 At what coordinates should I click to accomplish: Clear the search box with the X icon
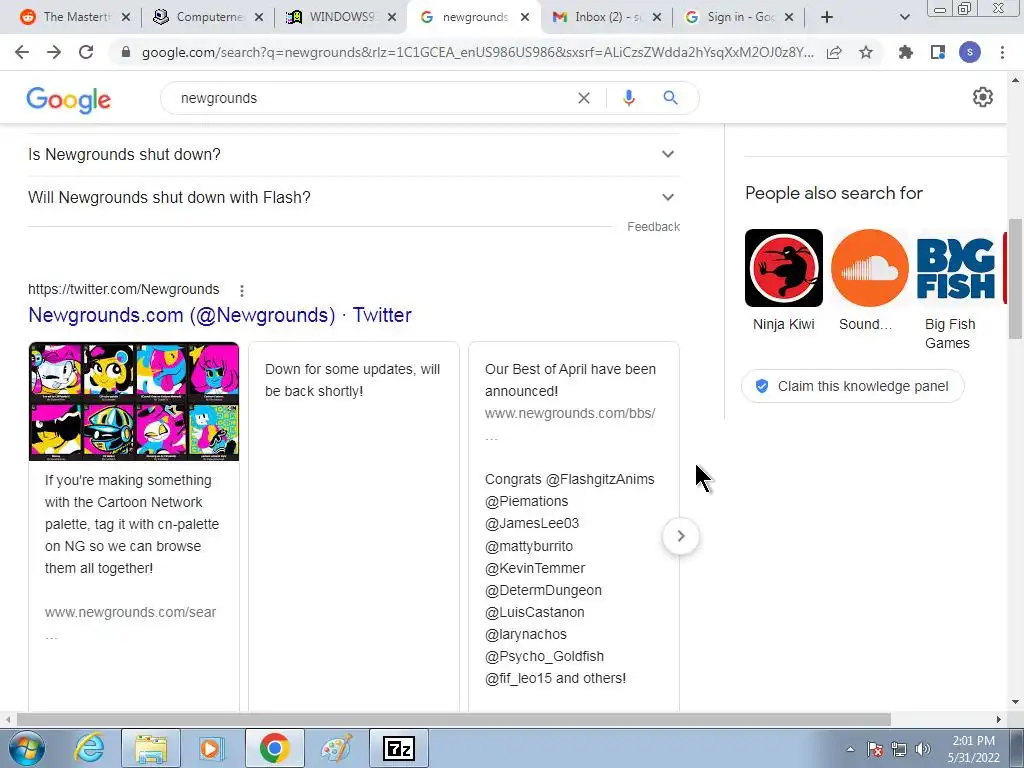584,98
